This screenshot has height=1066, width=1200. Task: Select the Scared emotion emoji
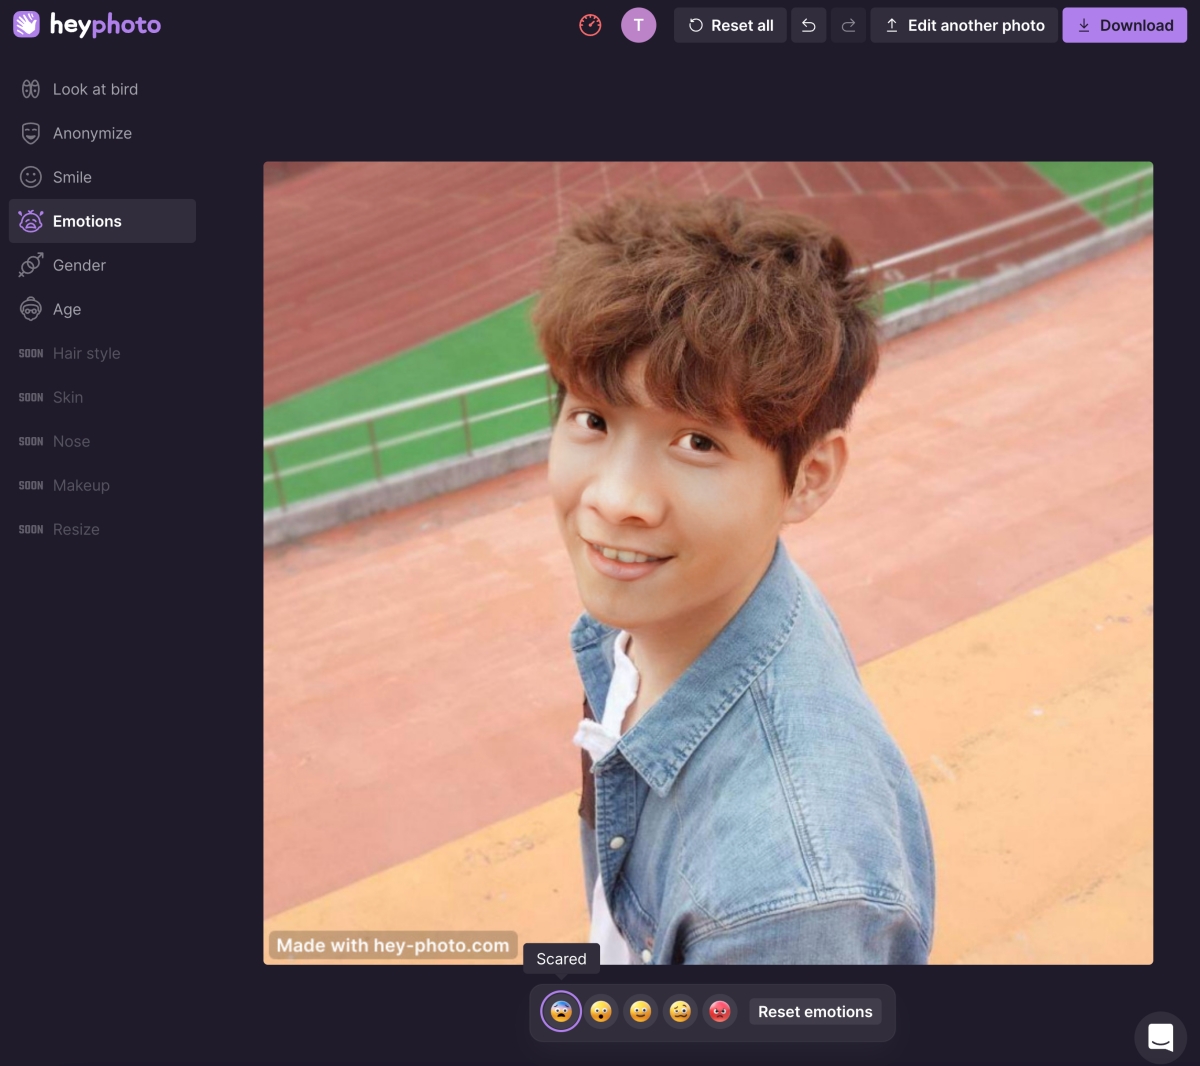pyautogui.click(x=561, y=1012)
